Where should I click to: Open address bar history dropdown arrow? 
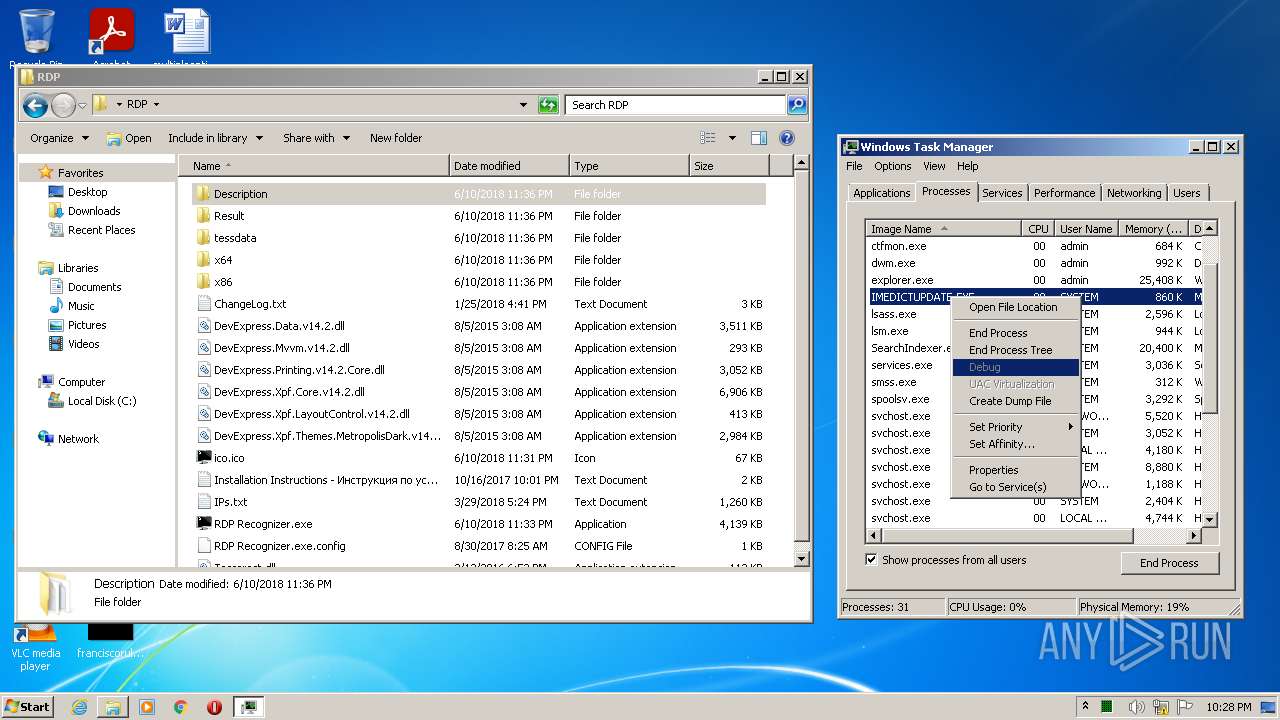tap(523, 104)
